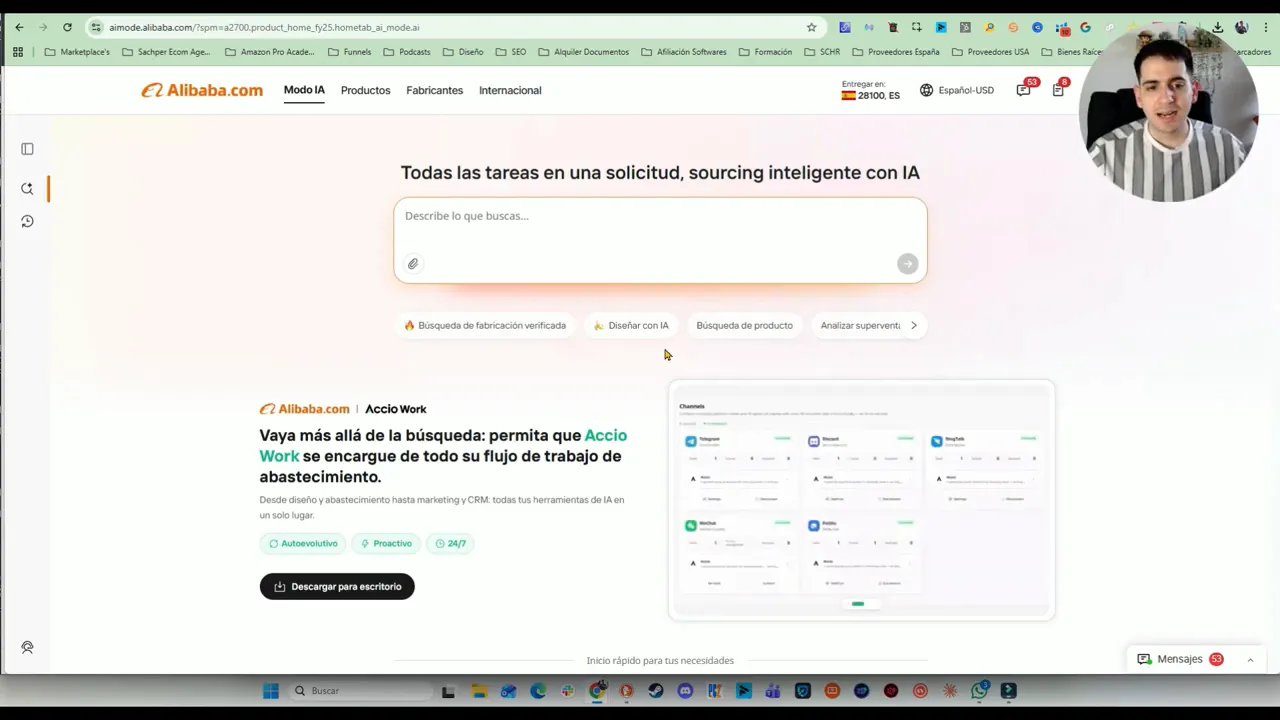Select Búsqueda de fabricación verificada chip
The image size is (1280, 720).
click(x=485, y=325)
